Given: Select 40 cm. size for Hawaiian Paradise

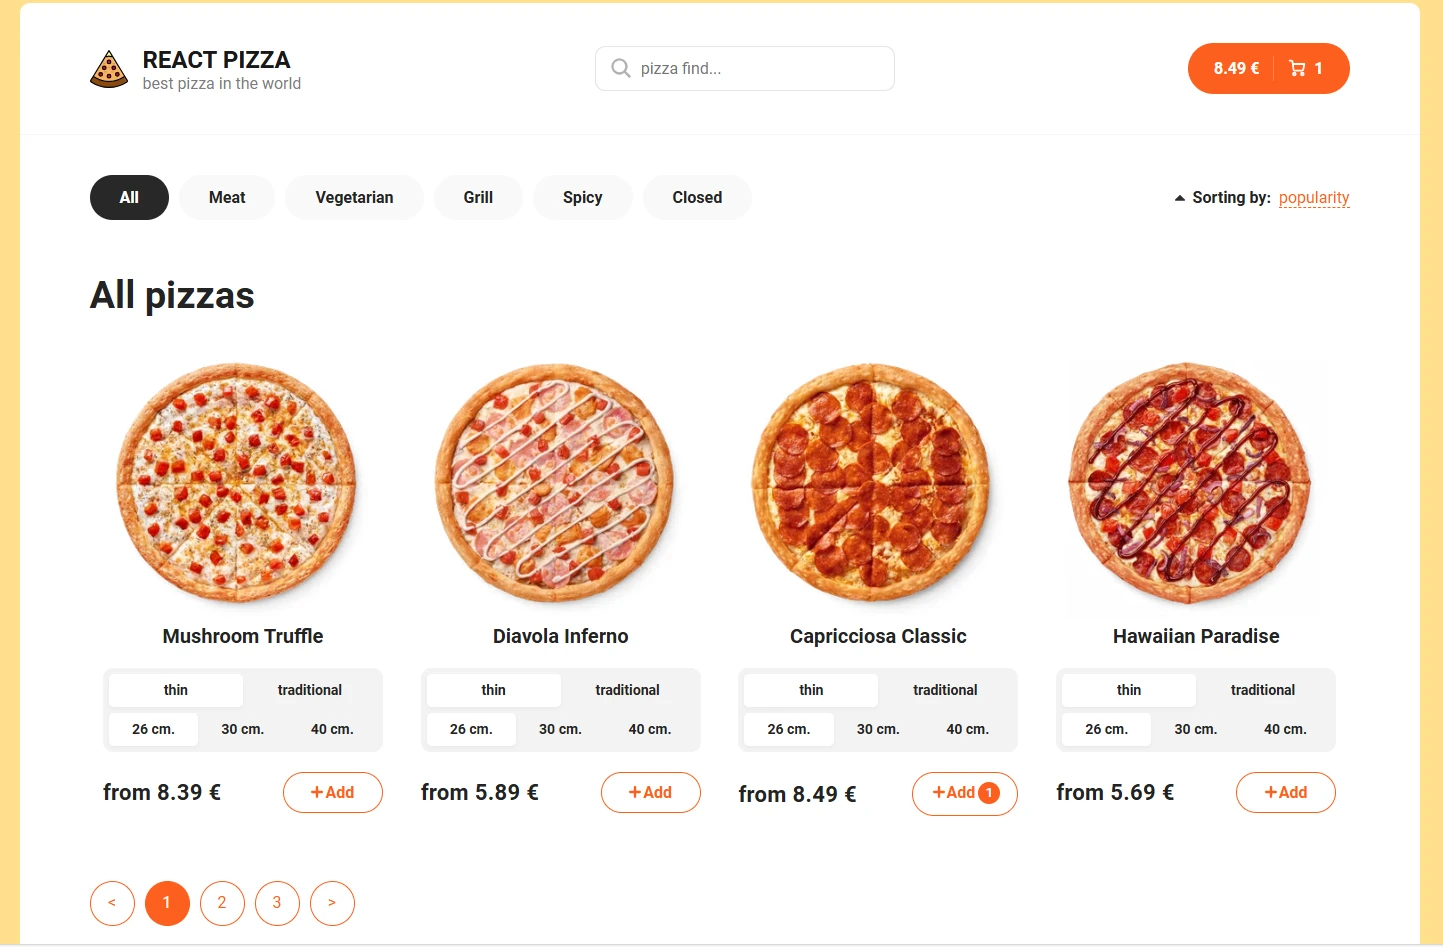Looking at the screenshot, I should tap(1285, 729).
